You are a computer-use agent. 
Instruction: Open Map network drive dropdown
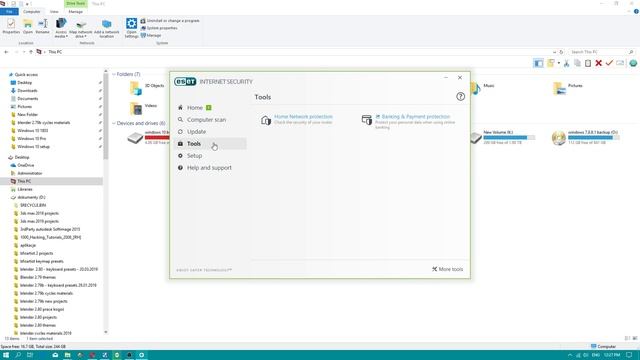(80, 28)
